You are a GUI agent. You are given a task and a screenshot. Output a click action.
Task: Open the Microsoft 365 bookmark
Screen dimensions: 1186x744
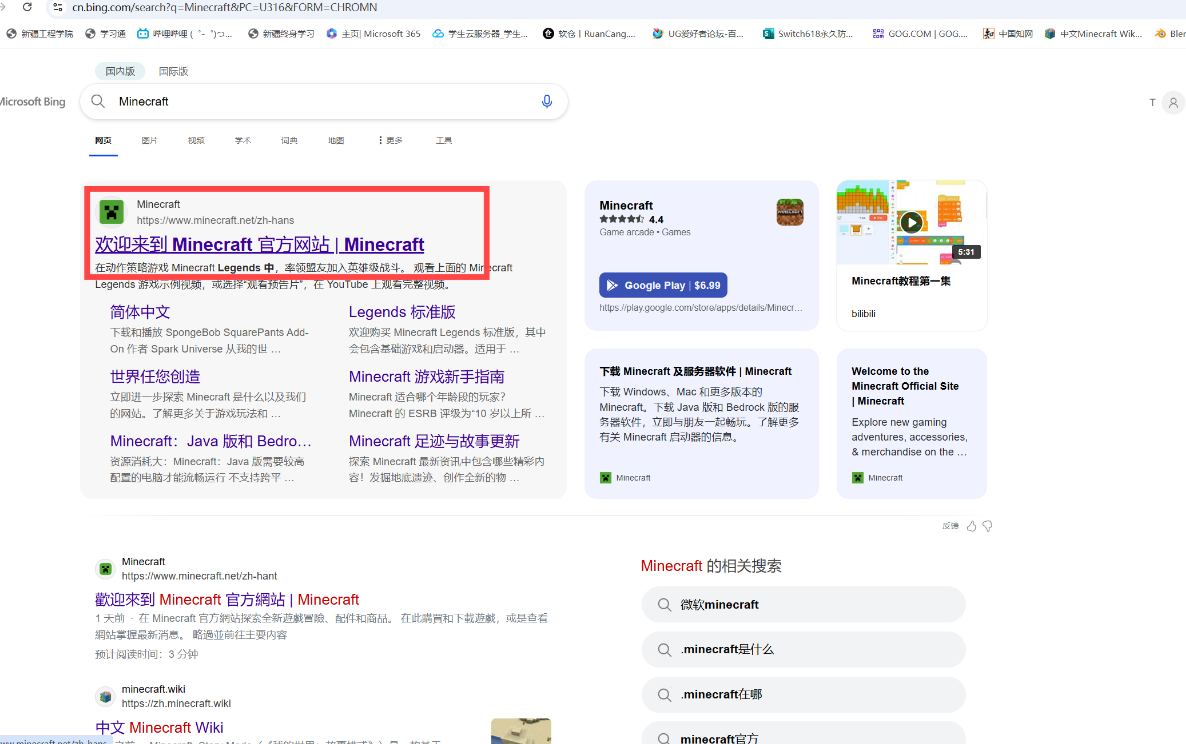coord(374,34)
